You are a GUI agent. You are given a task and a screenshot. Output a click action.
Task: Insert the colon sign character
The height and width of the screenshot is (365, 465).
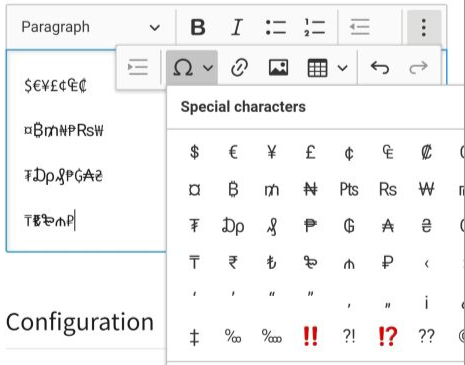click(426, 152)
